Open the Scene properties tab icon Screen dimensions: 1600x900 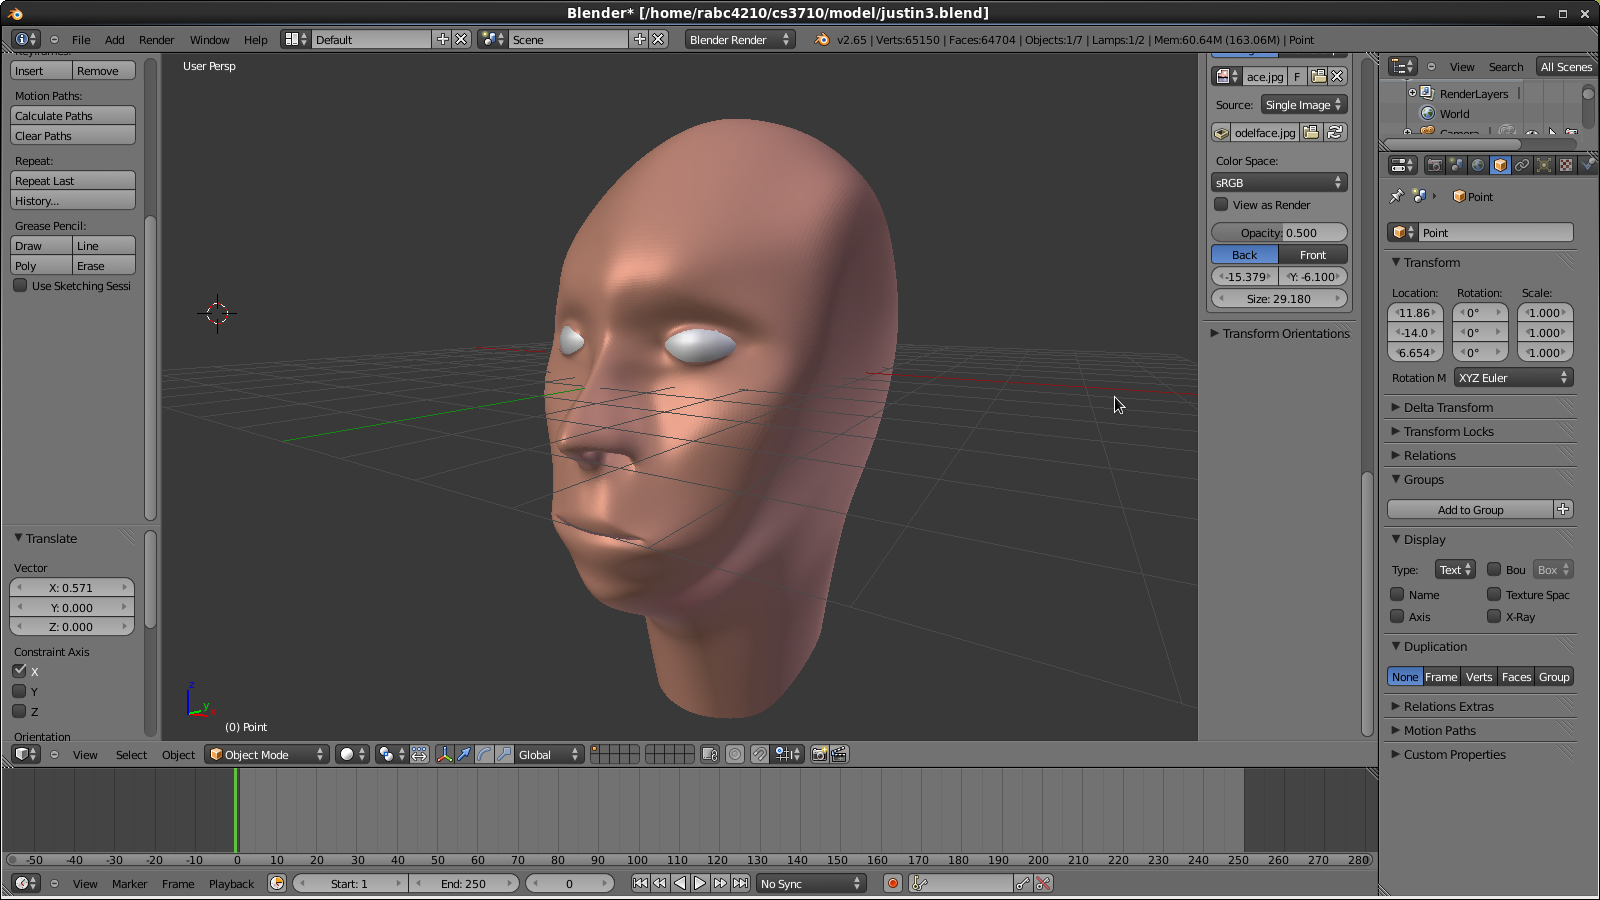pyautogui.click(x=1456, y=165)
